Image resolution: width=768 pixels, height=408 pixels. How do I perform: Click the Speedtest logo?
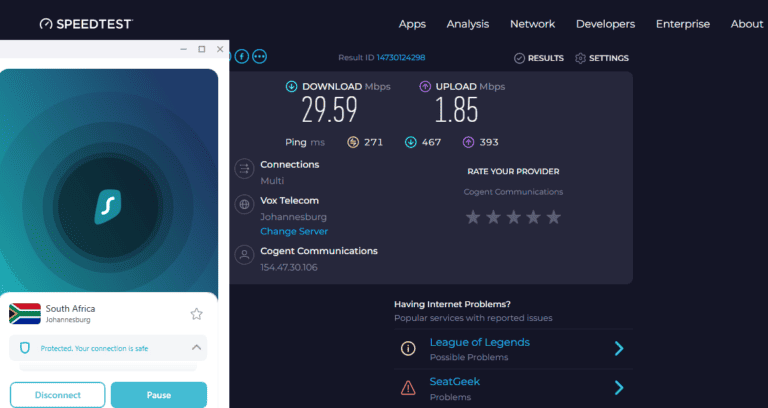[x=86, y=23]
